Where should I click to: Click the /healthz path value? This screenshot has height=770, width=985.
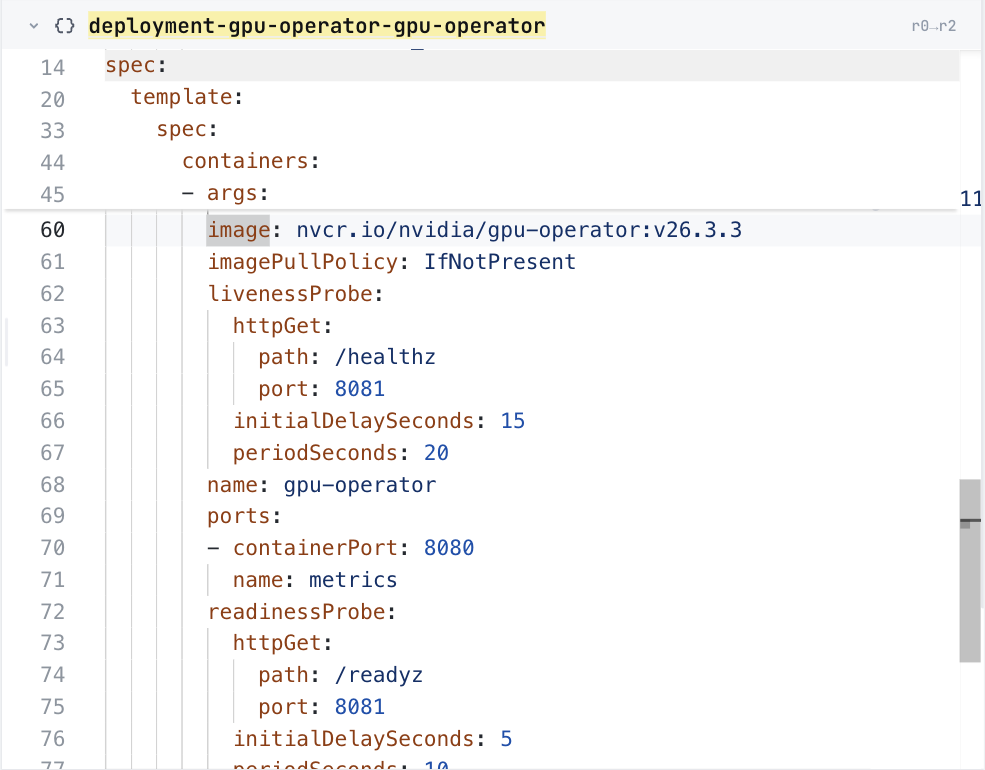(x=384, y=357)
